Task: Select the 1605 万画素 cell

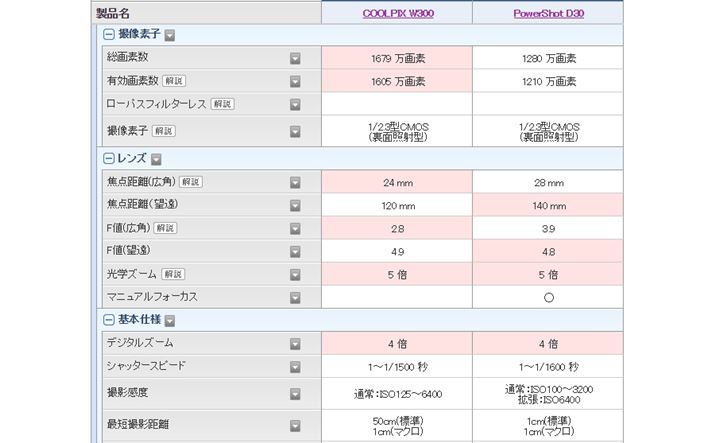Action: point(397,81)
